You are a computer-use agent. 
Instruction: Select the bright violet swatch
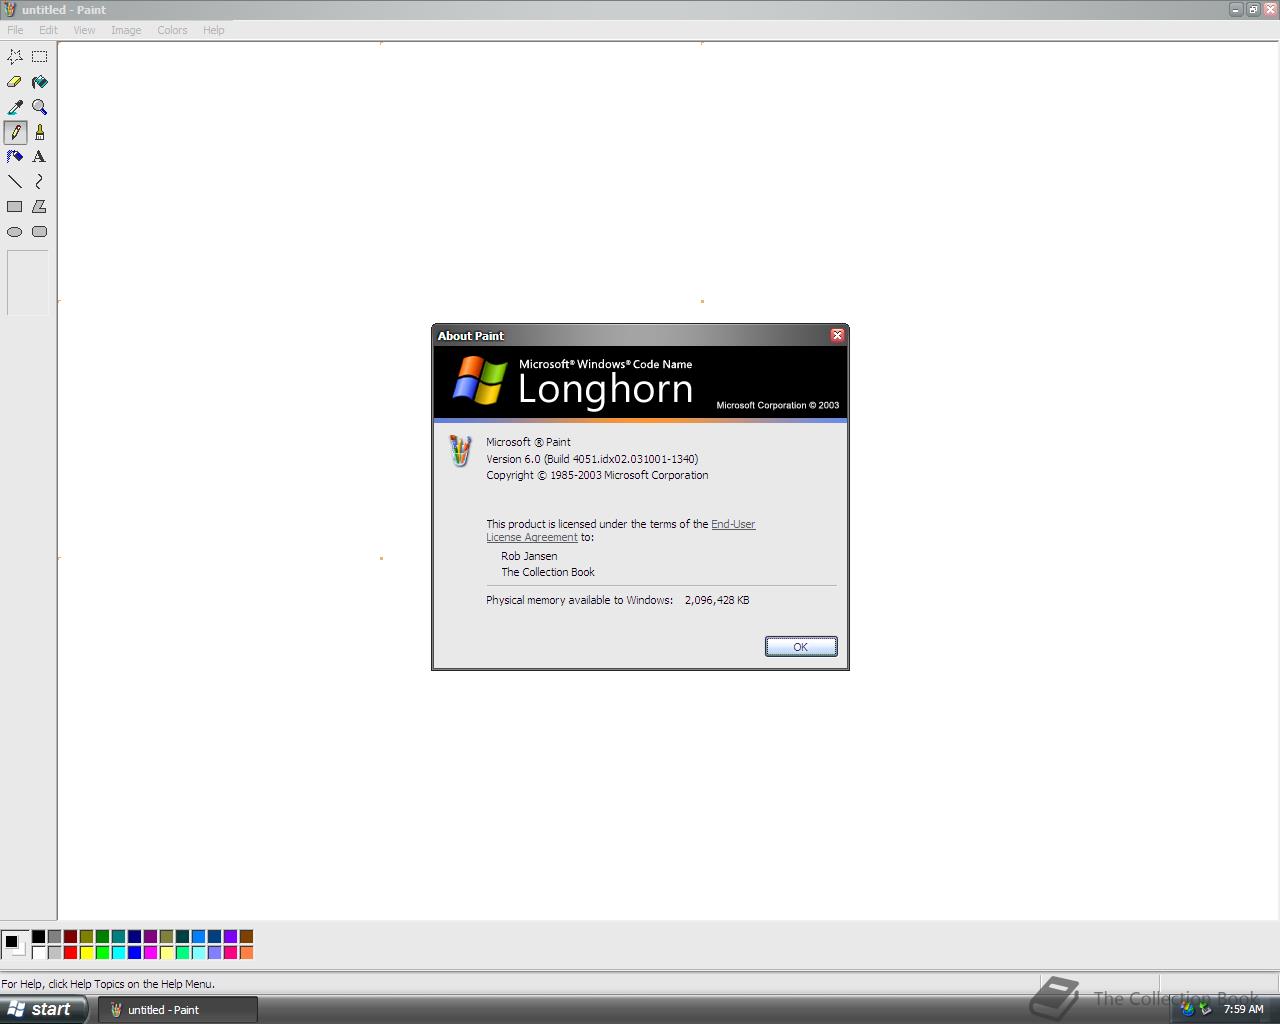coord(231,937)
